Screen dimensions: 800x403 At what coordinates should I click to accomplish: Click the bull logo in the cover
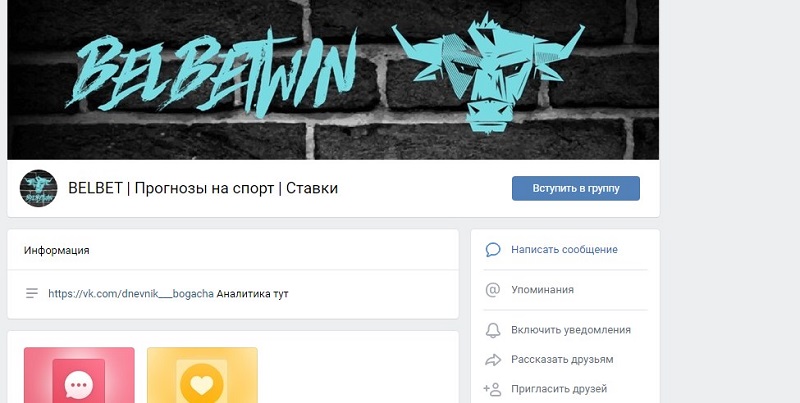click(x=488, y=71)
